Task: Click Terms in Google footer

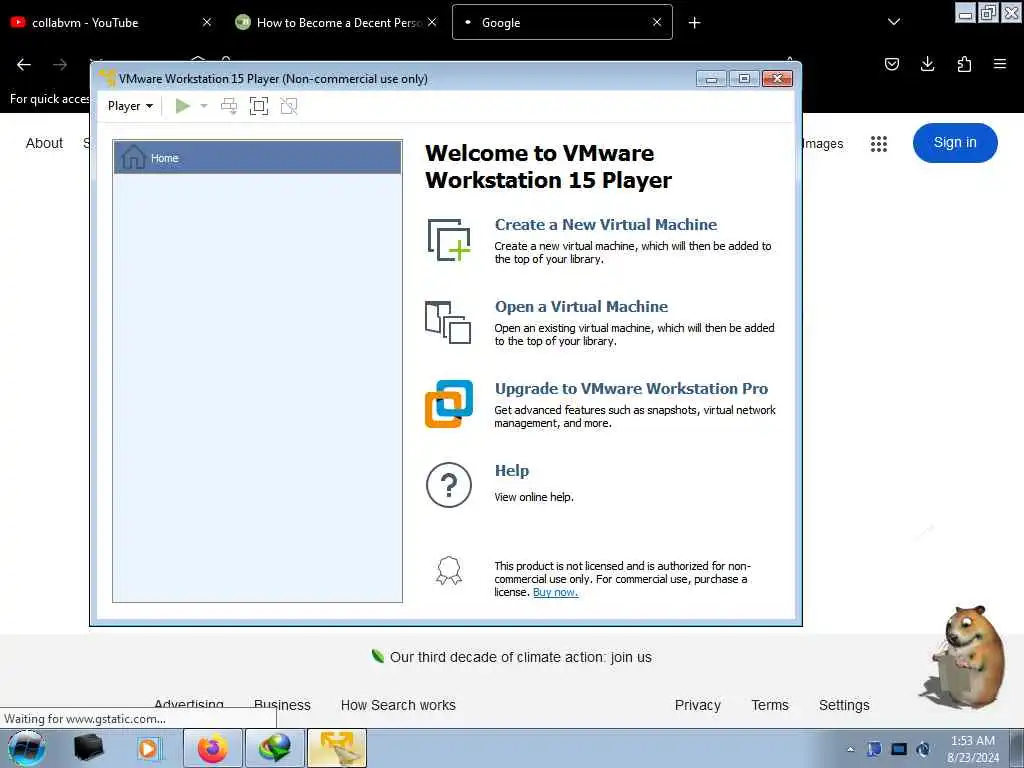Action: [770, 705]
